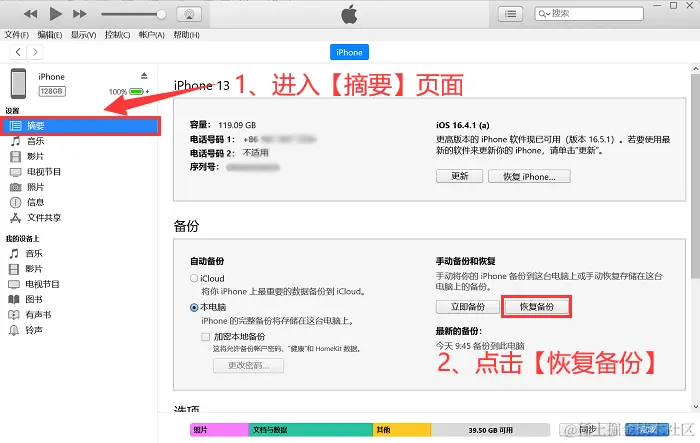Click the battery 100% indicator
Image resolution: width=700 pixels, height=443 pixels.
(129, 92)
